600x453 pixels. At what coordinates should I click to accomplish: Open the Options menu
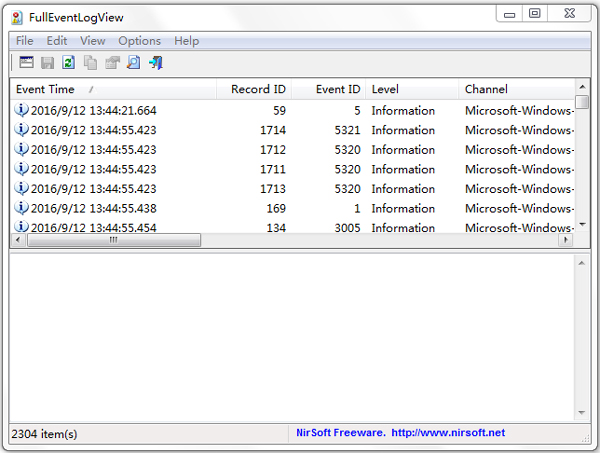pyautogui.click(x=139, y=41)
